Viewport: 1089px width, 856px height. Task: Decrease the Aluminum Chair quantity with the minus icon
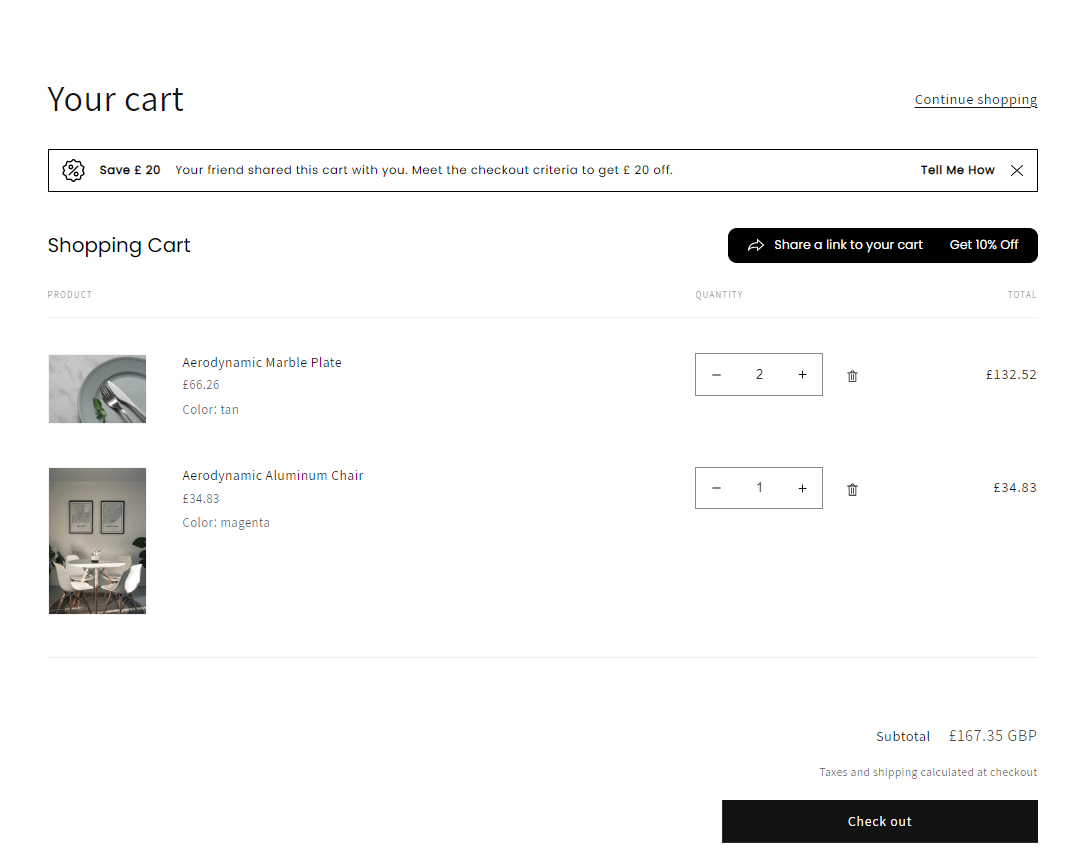[x=716, y=488]
